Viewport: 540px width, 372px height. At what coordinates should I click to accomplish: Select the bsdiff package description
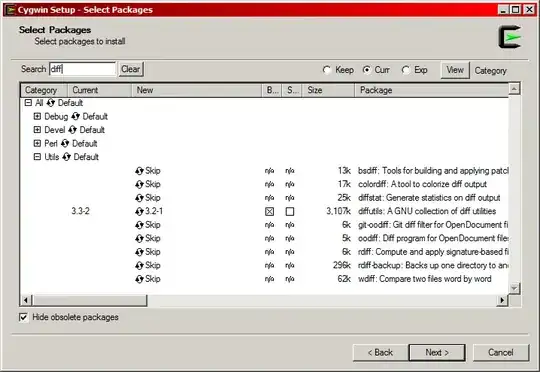[x=433, y=171]
